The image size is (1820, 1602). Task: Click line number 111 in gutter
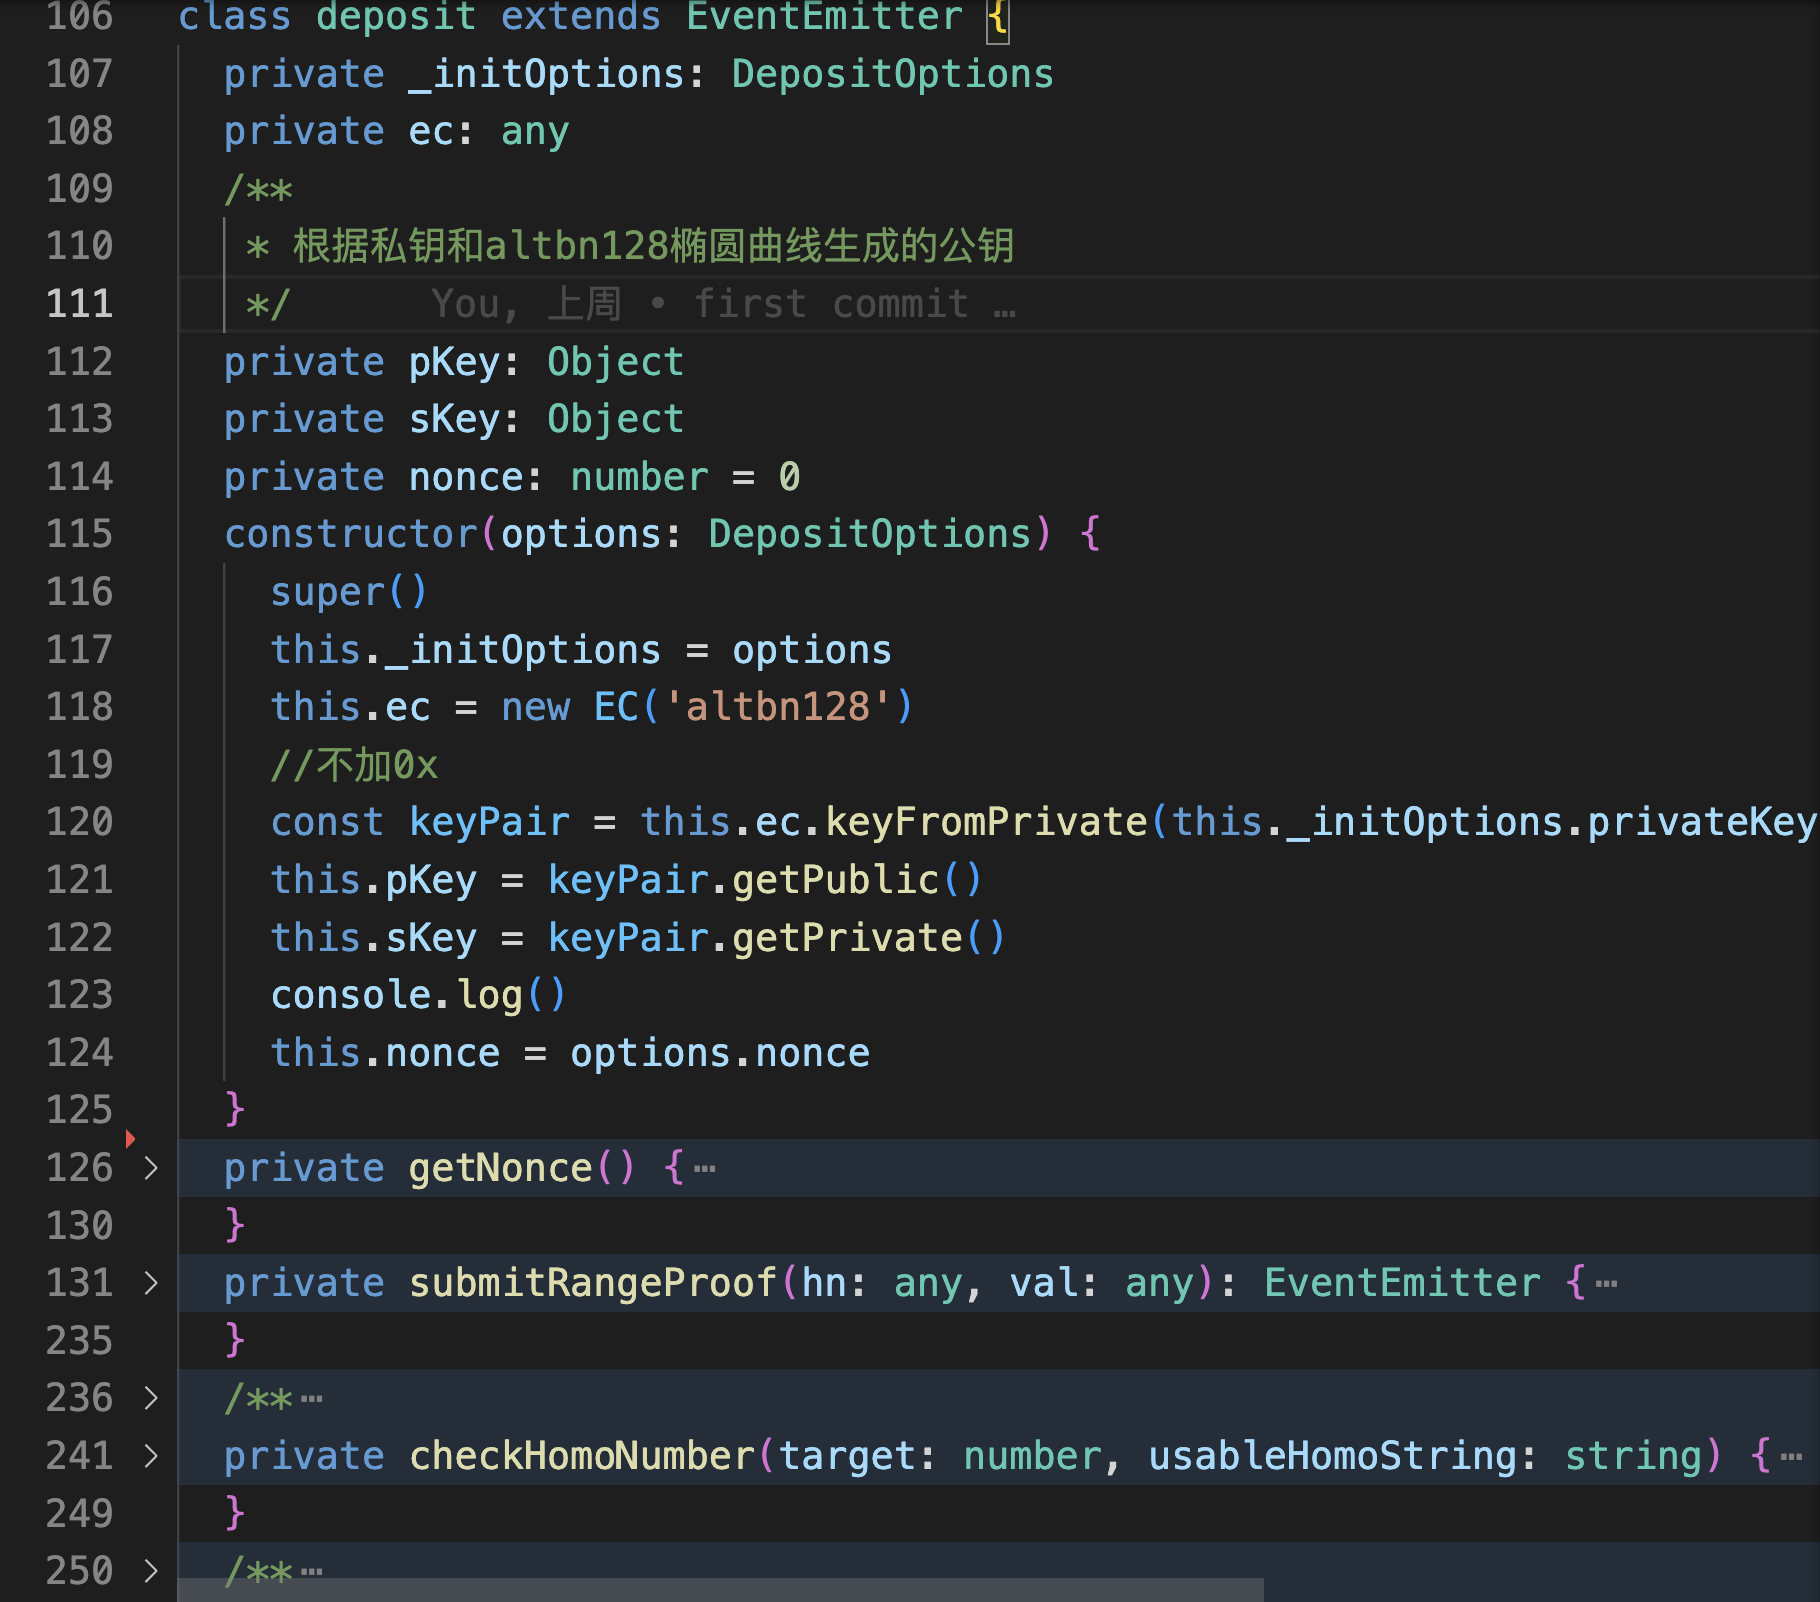(80, 304)
